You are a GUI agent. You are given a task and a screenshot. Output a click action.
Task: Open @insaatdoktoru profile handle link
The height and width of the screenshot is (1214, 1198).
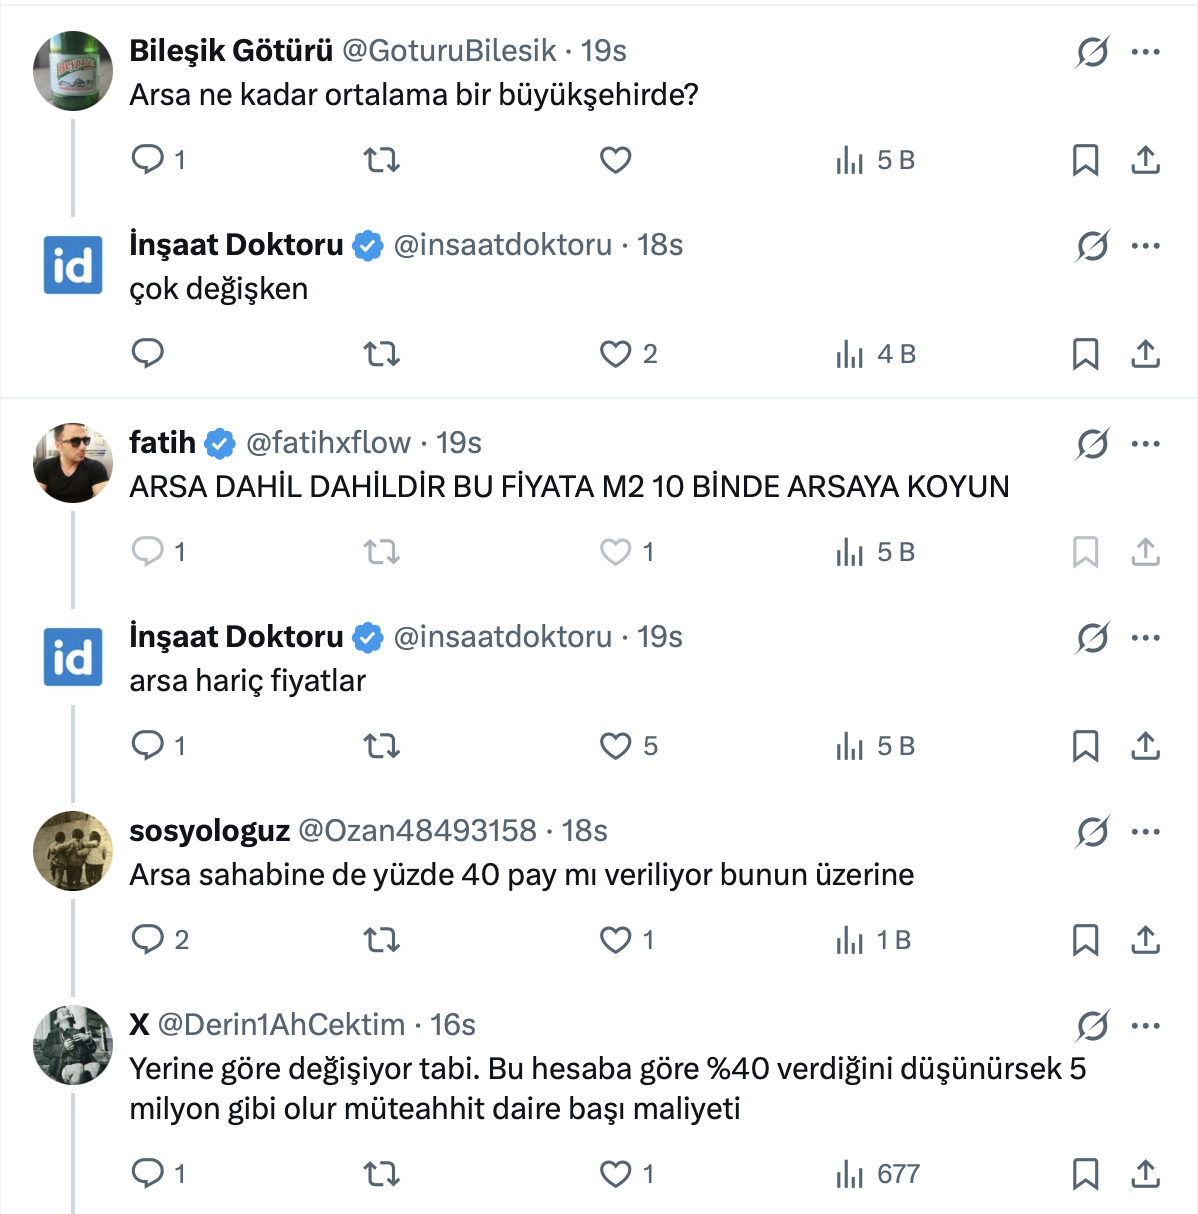(502, 245)
